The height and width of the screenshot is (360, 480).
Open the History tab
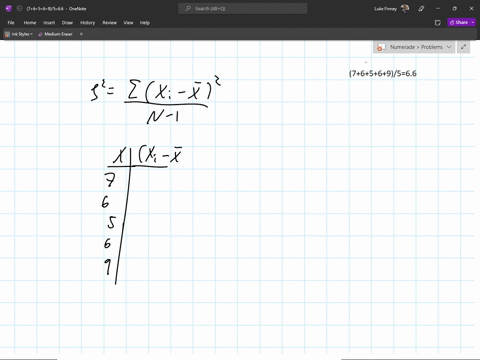tap(88, 23)
